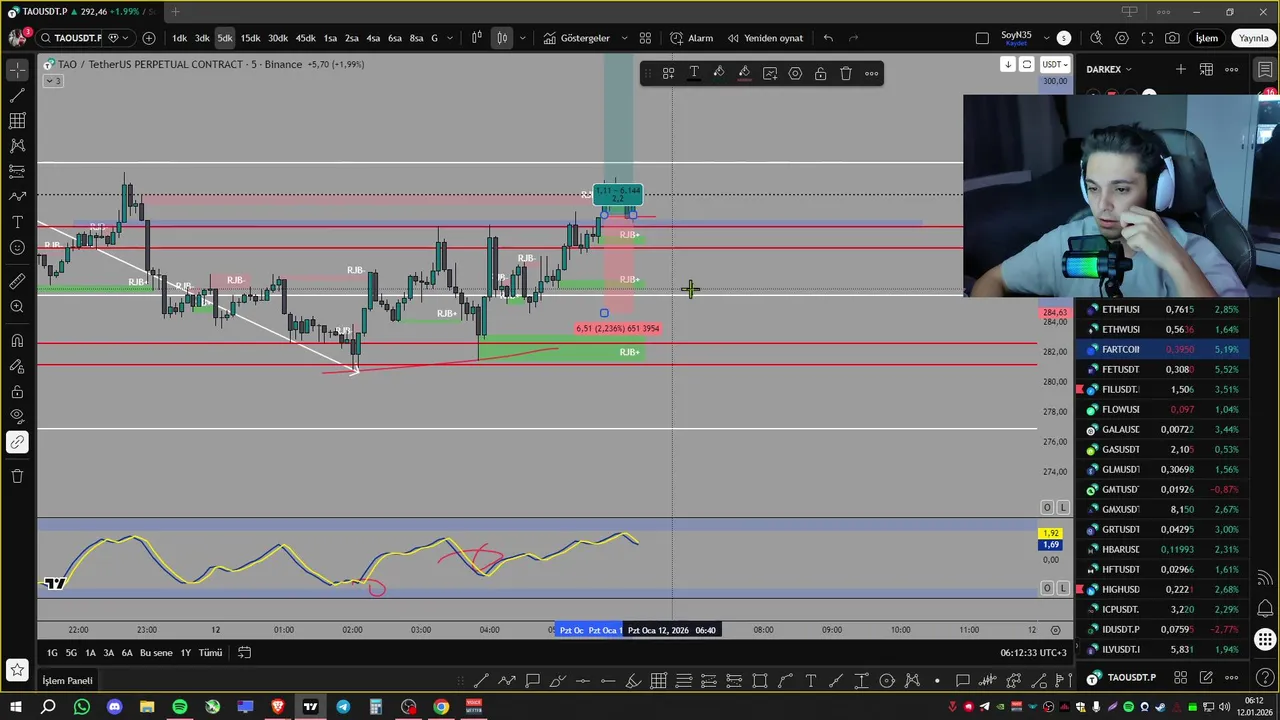Open text color T on floating toolbar
Screen dimensions: 1280x720
tap(693, 73)
